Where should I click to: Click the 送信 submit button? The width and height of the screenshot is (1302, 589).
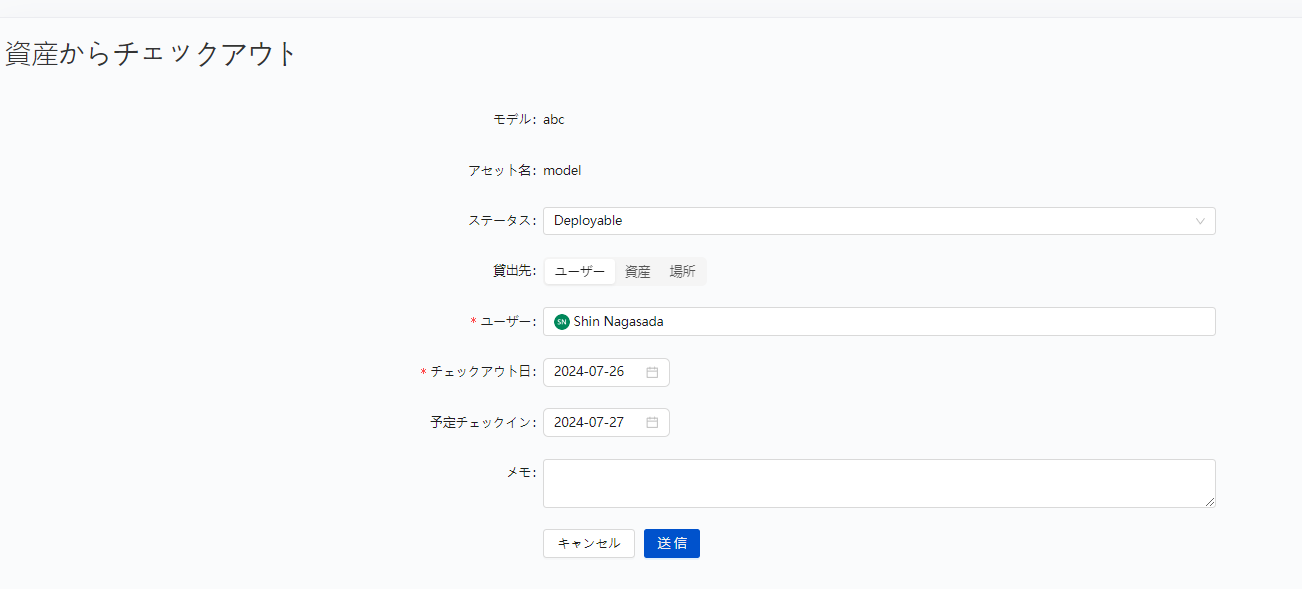pos(671,543)
